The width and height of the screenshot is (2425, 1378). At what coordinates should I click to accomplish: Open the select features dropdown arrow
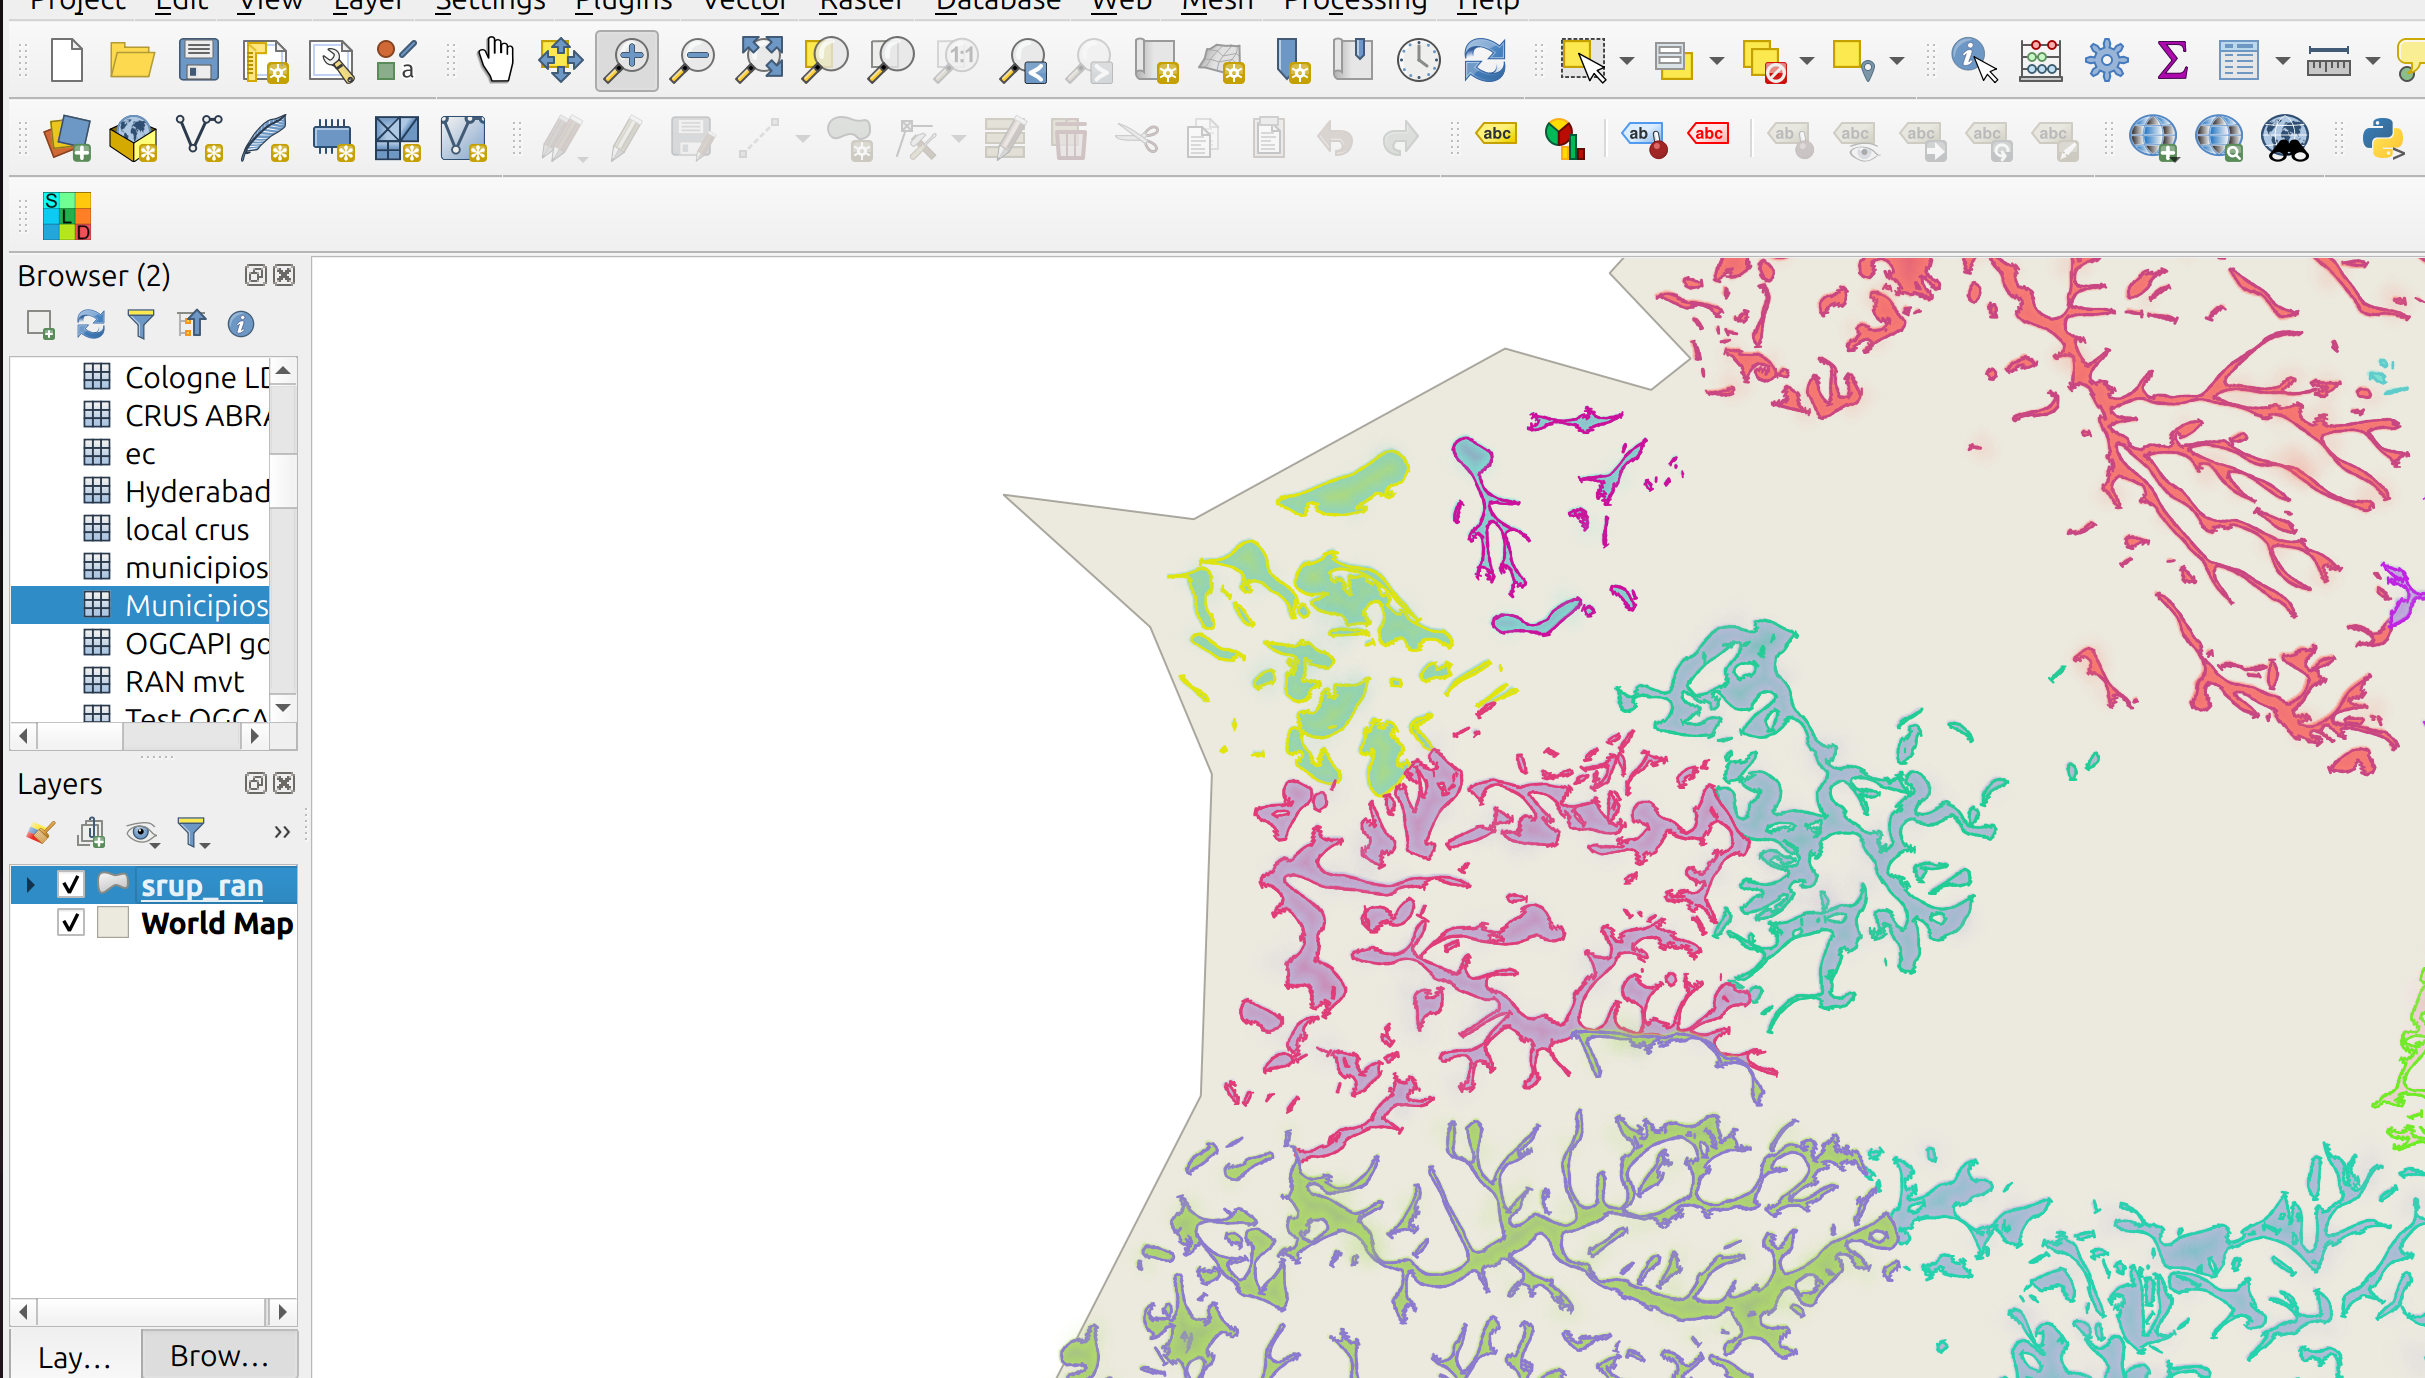tap(1627, 61)
